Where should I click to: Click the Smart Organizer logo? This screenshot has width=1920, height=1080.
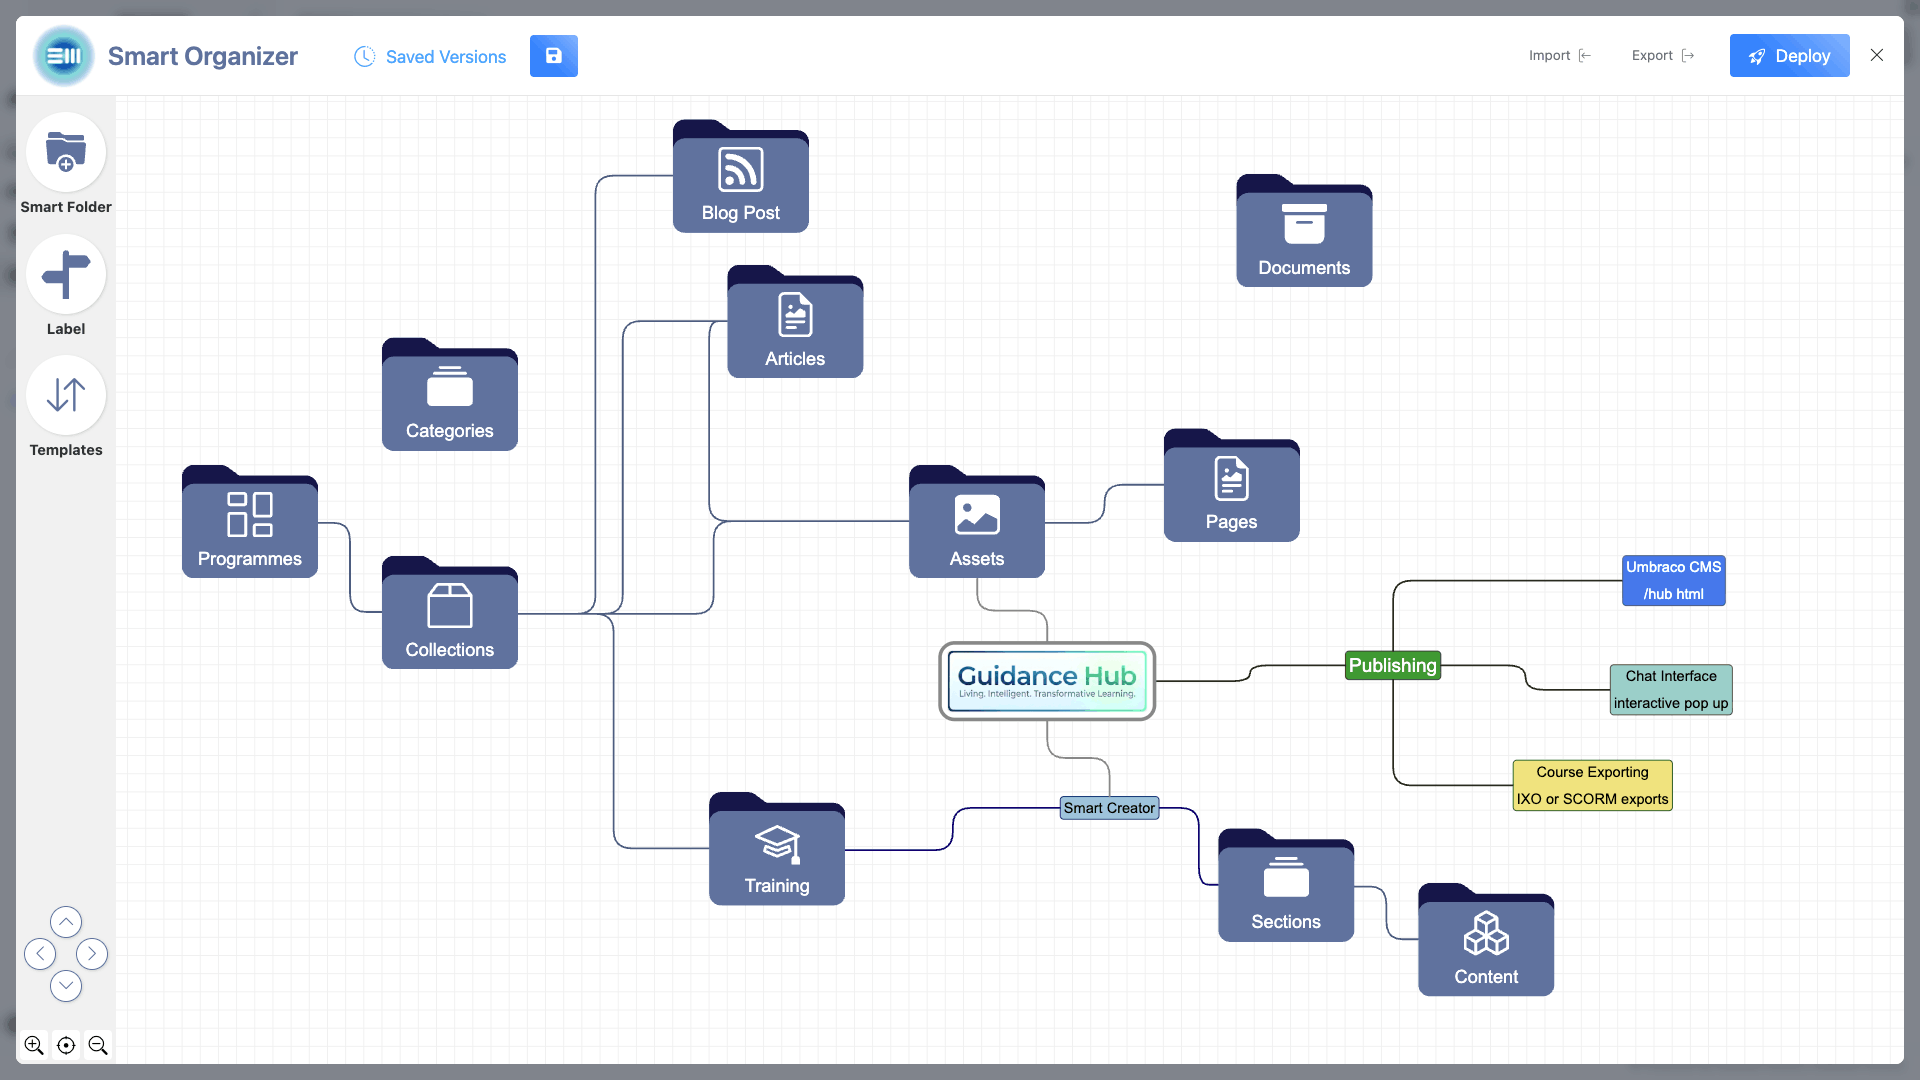tap(63, 56)
